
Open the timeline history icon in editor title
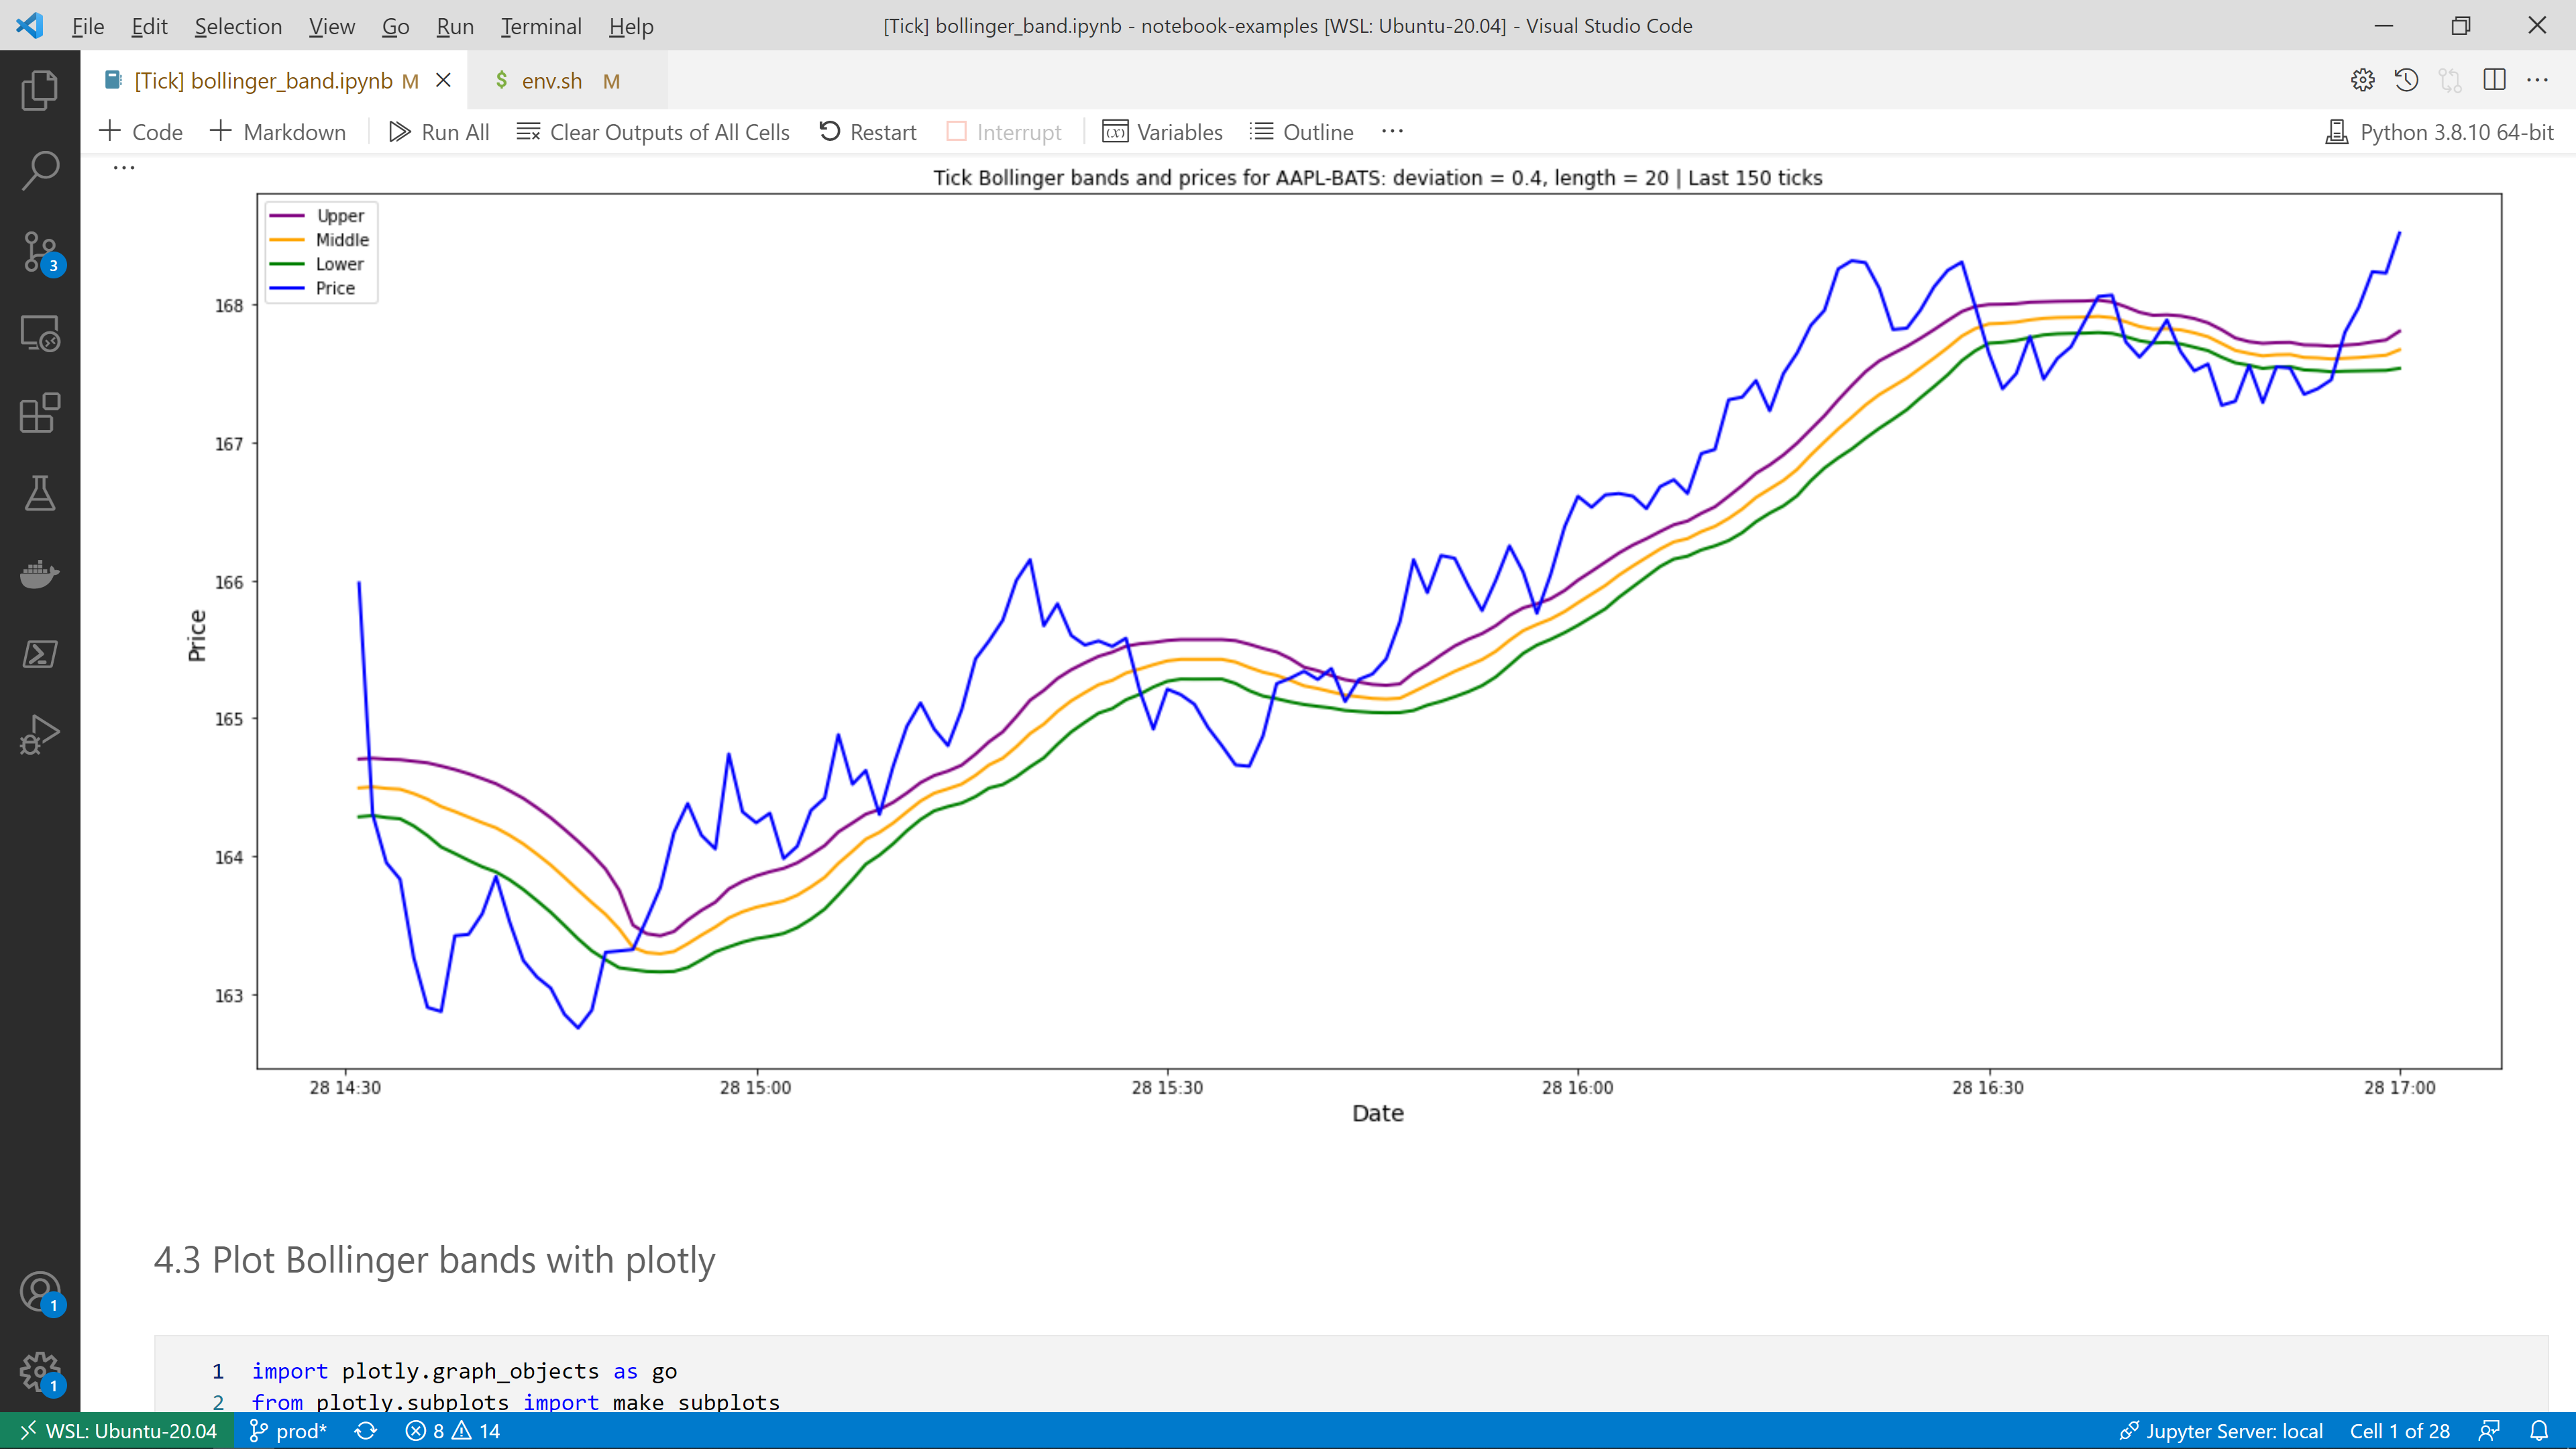coord(2406,80)
